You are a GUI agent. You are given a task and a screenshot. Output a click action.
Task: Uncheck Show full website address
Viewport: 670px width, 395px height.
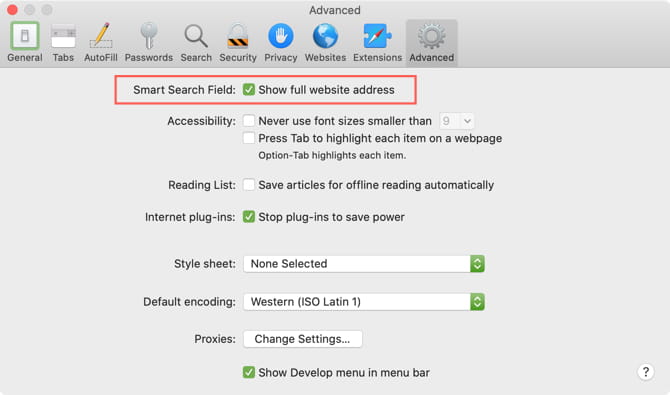point(249,90)
